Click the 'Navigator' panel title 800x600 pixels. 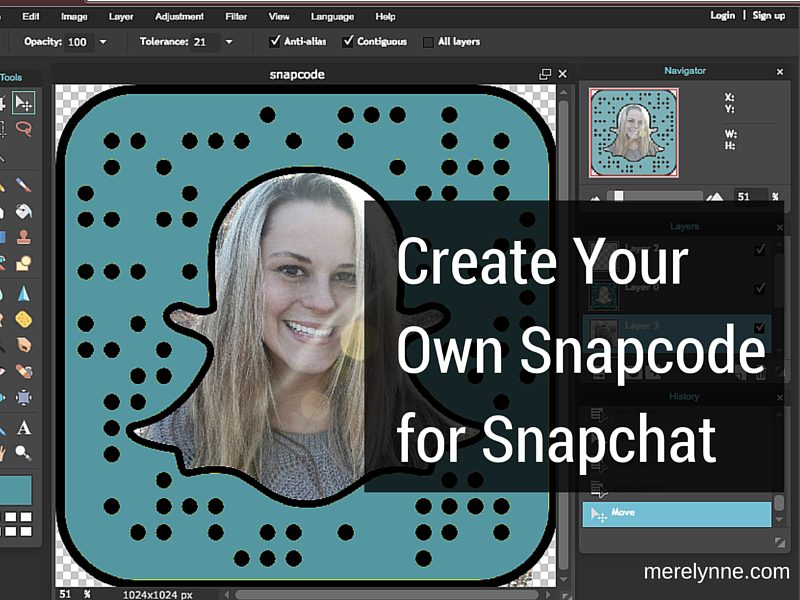coord(685,71)
